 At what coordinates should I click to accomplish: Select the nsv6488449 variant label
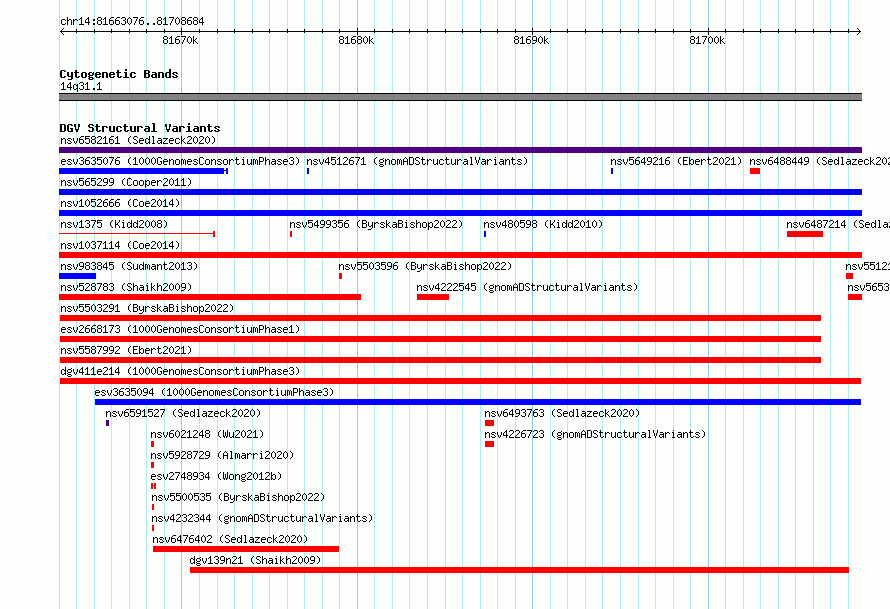coord(819,161)
